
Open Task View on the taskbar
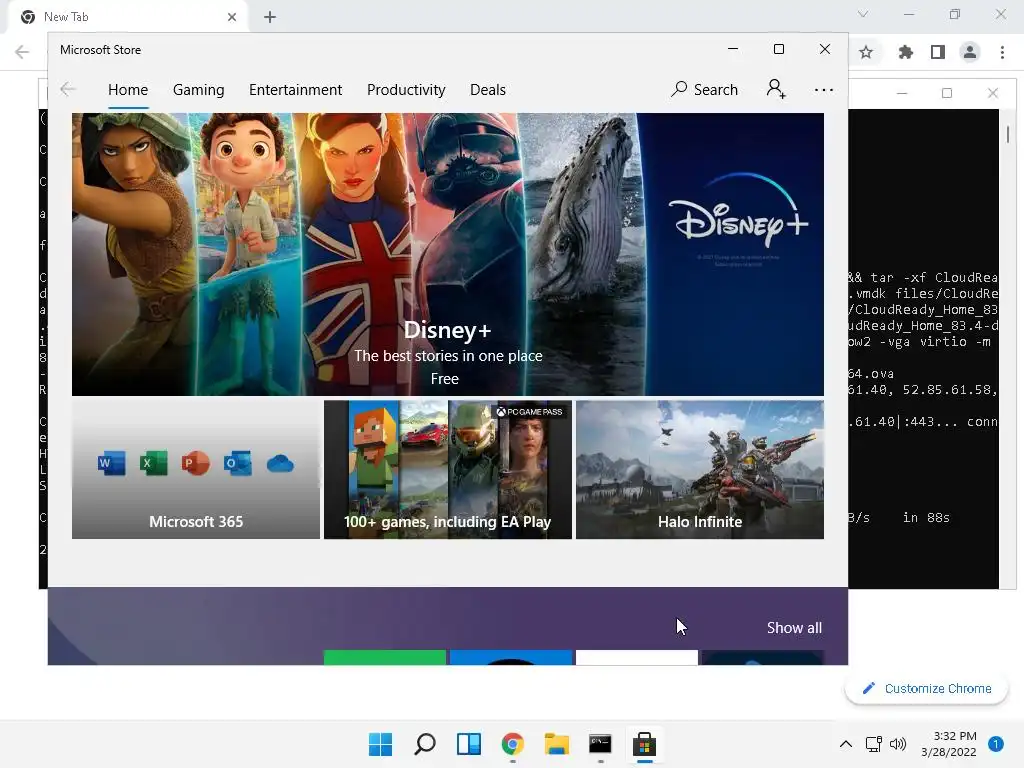click(469, 744)
